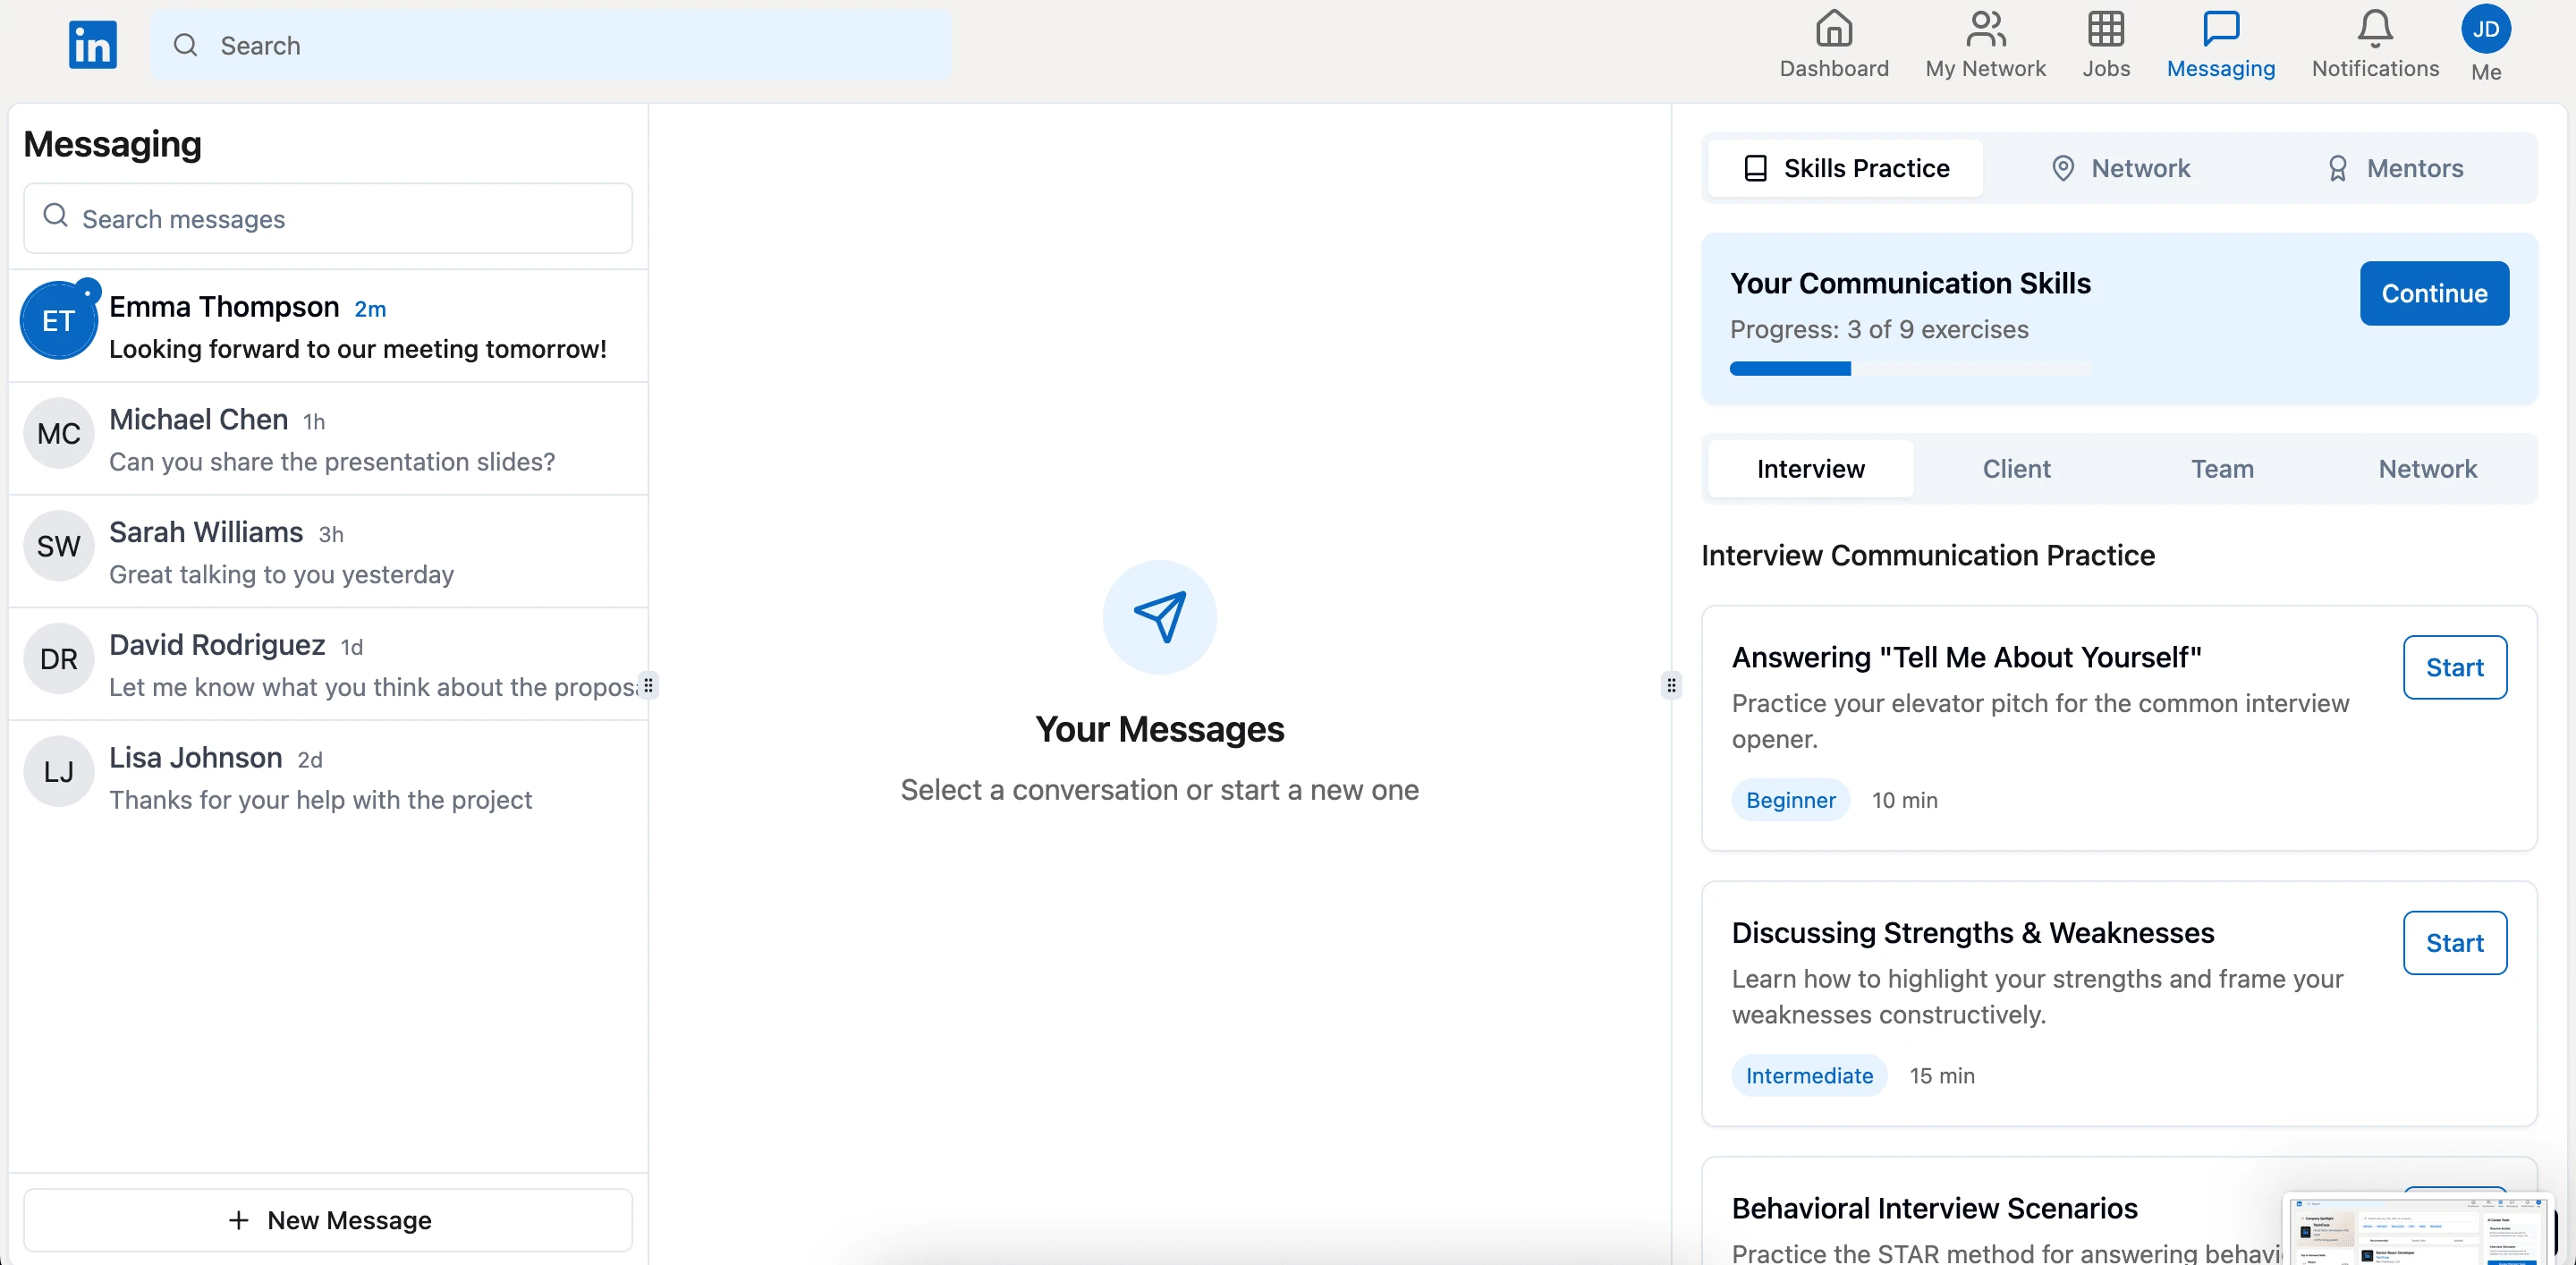This screenshot has width=2576, height=1265.
Task: Focus the top Search field
Action: click(x=550, y=45)
